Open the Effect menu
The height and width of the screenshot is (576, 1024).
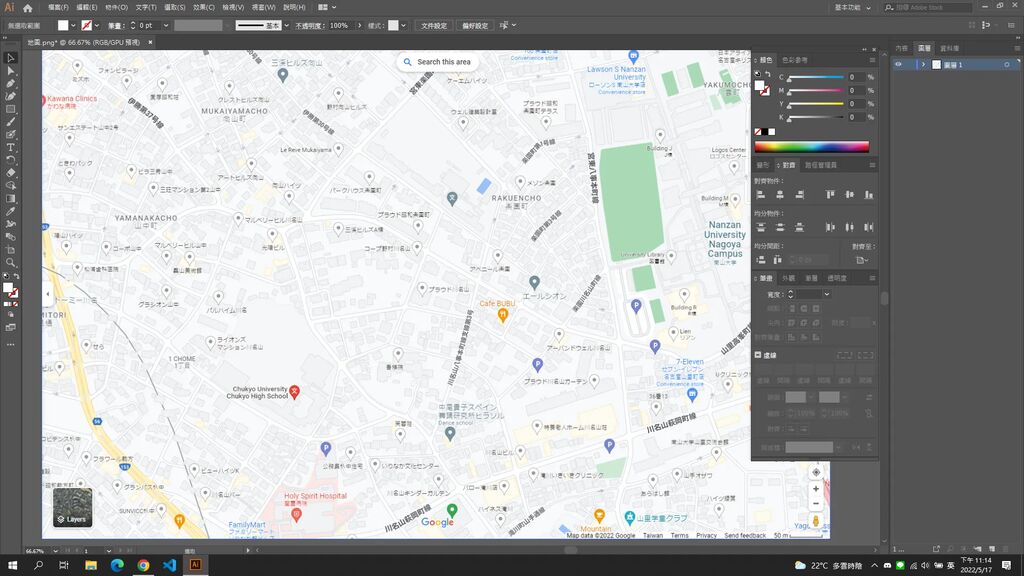tap(204, 8)
